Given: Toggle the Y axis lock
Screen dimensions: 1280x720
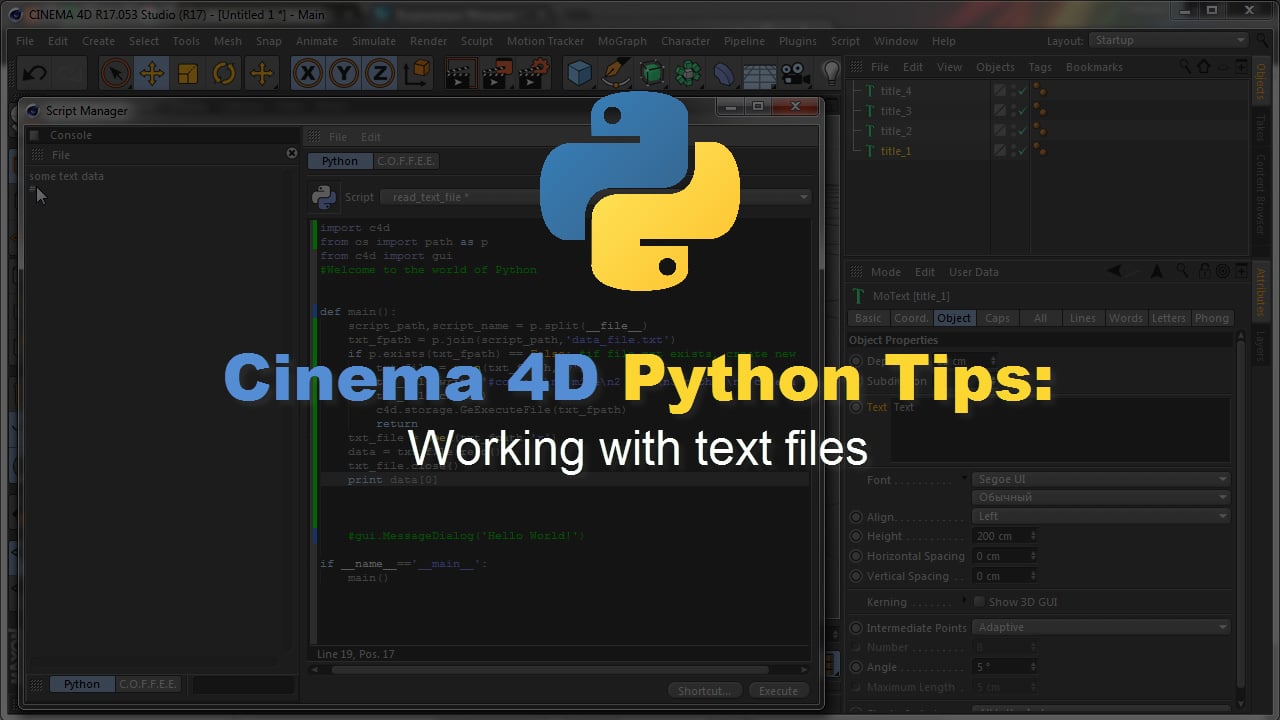Looking at the screenshot, I should tap(344, 73).
